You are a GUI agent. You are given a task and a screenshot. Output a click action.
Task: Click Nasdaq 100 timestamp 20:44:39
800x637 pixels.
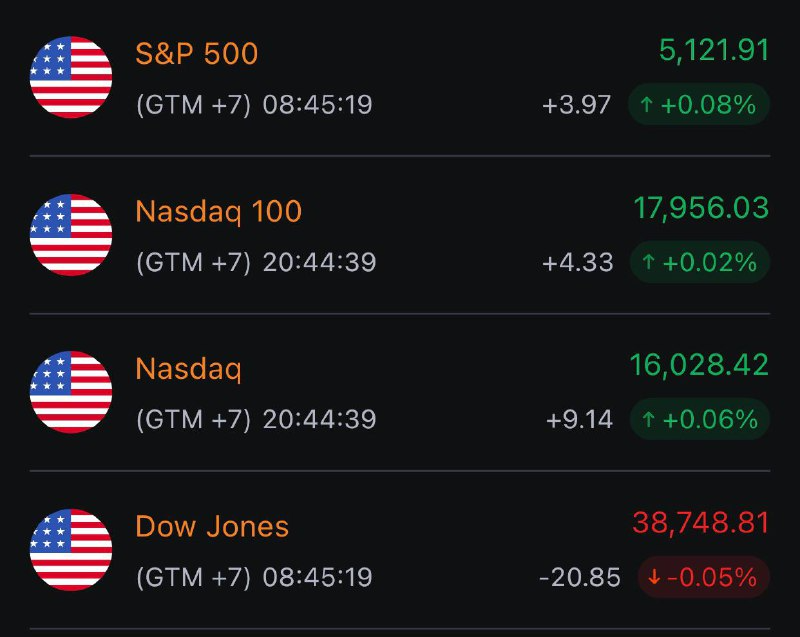click(x=319, y=263)
